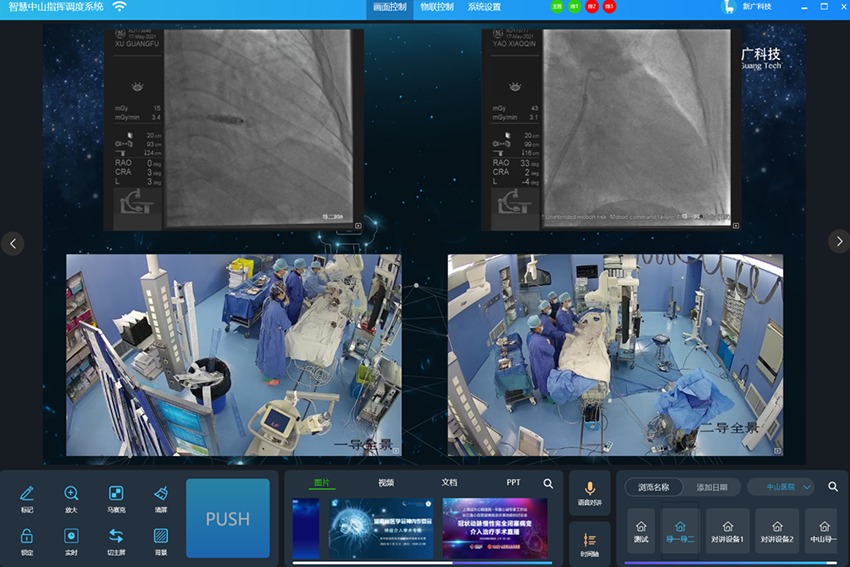Expand the 中山医院 hospital dropdown
Image resolution: width=850 pixels, height=567 pixels.
[x=780, y=487]
